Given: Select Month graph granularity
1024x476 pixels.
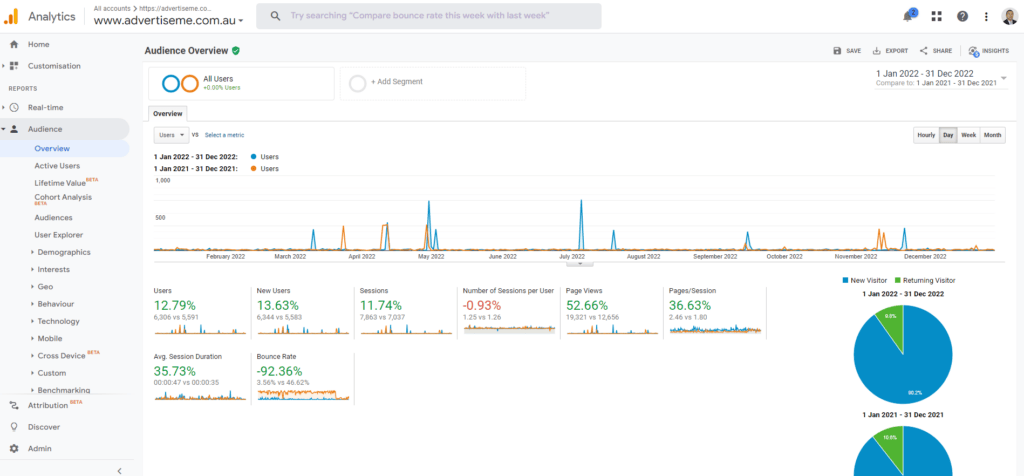Looking at the screenshot, I should tap(993, 135).
